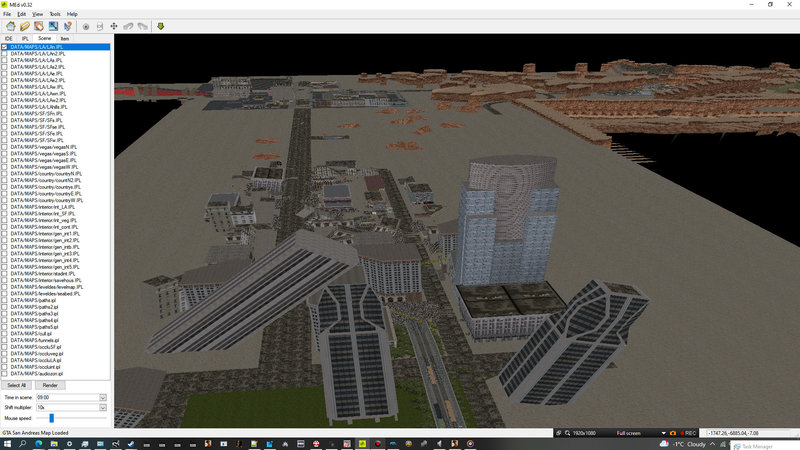Check the DATA/MAPS/LA/LAn2.IPL checkbox

(5, 54)
